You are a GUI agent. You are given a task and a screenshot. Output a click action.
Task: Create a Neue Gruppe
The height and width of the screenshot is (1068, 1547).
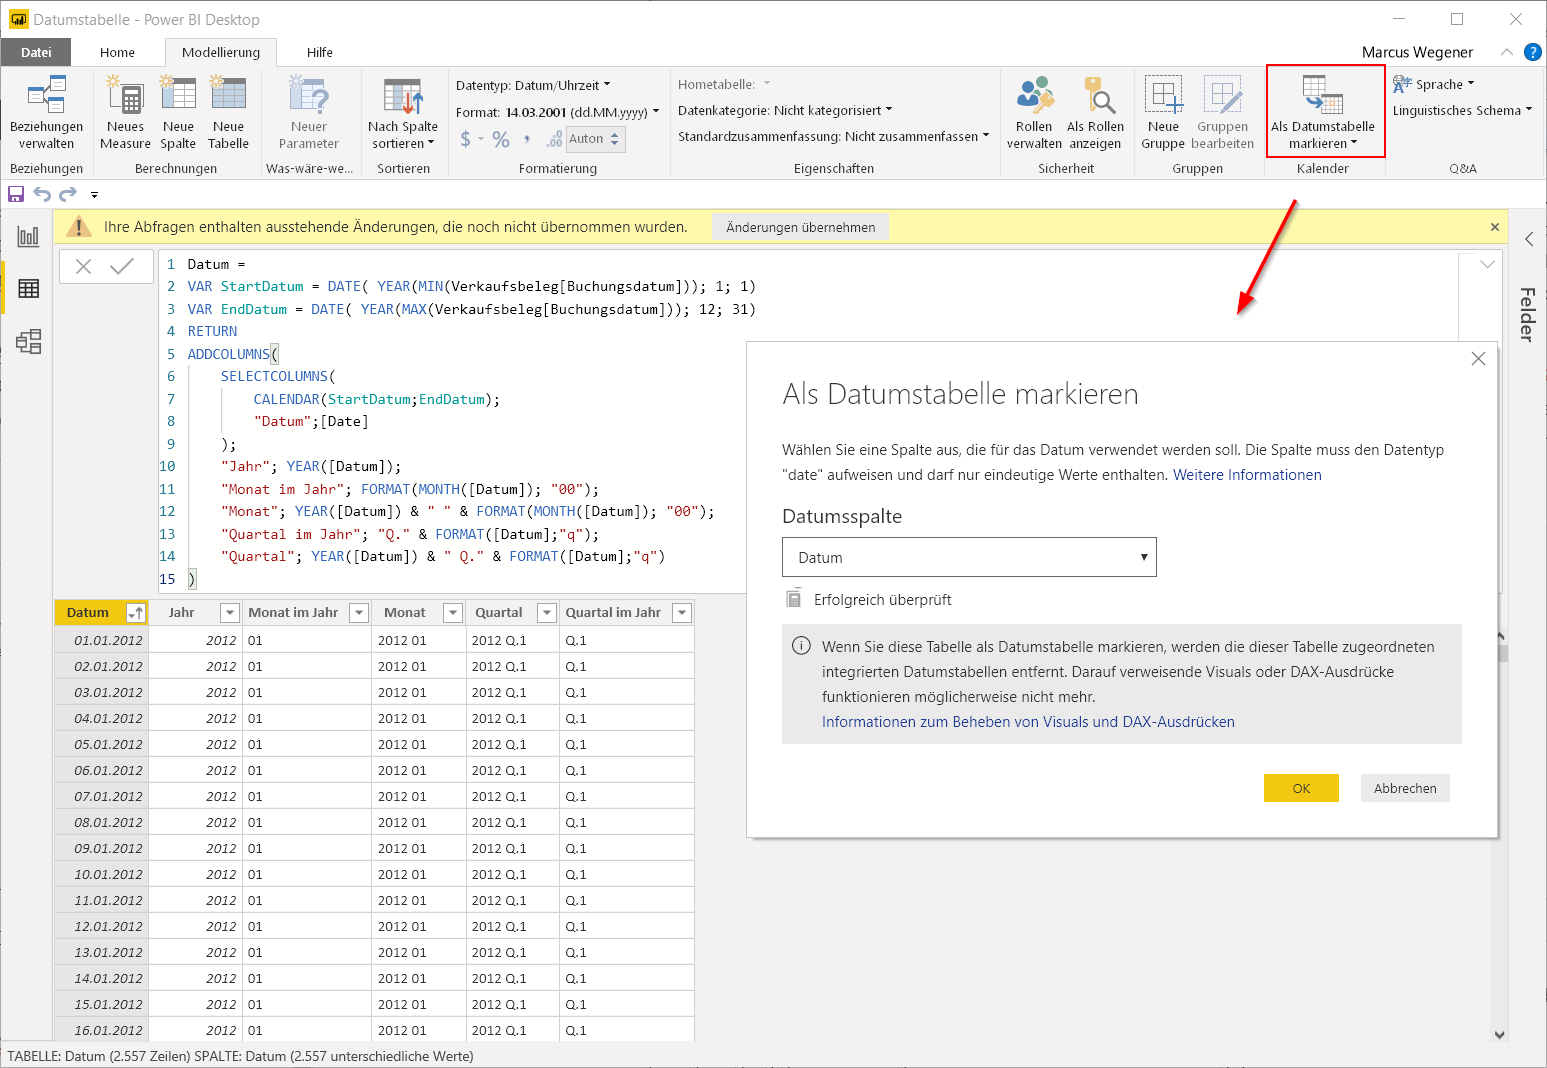pos(1163,113)
